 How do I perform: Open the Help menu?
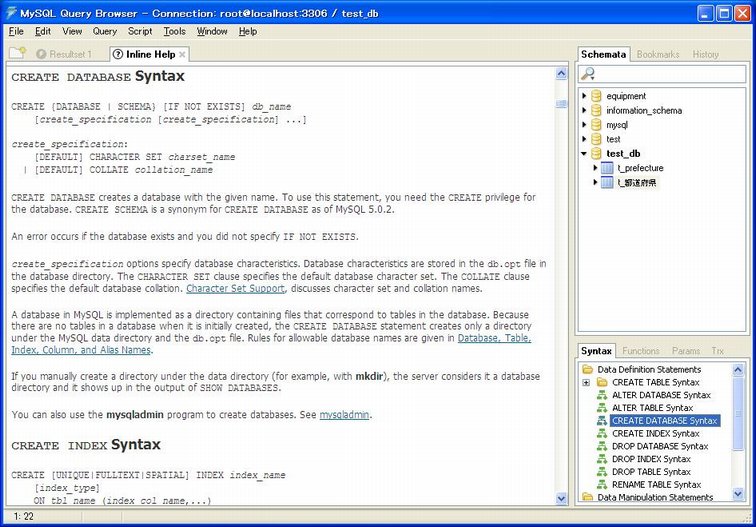(x=247, y=31)
